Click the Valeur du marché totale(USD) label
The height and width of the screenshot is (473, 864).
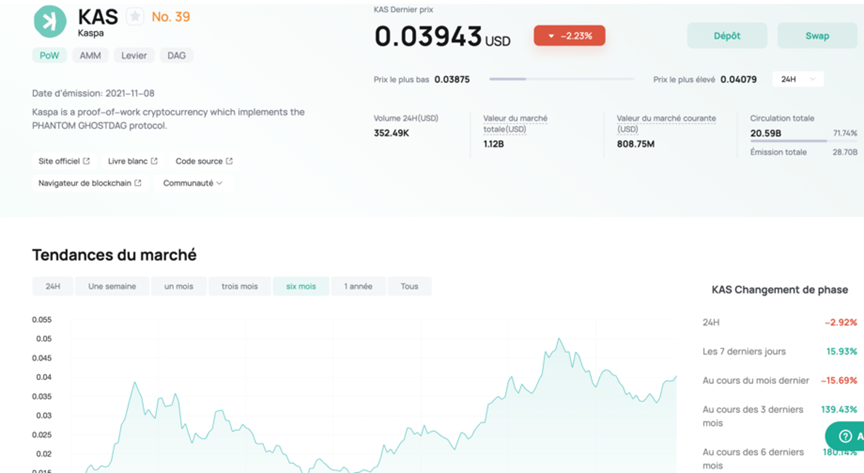pos(515,123)
